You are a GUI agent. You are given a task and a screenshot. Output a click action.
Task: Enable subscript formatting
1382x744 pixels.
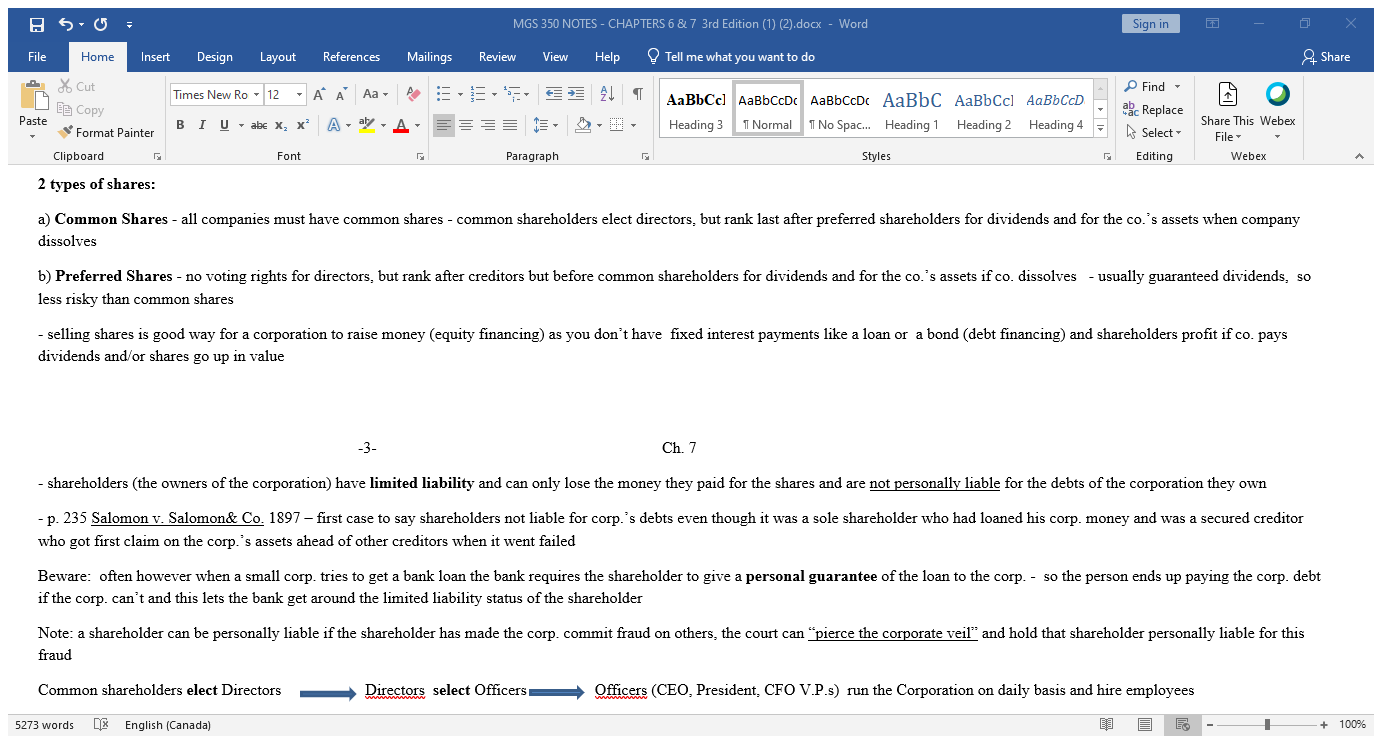point(280,124)
